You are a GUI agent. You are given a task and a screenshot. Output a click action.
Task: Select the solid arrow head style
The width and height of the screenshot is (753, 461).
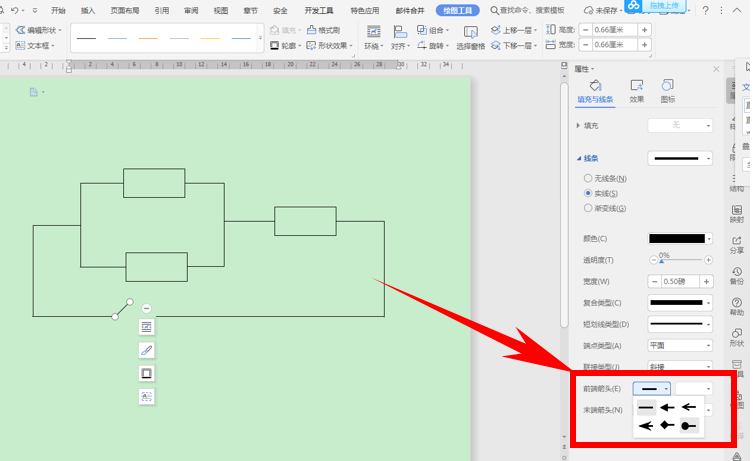[667, 408]
